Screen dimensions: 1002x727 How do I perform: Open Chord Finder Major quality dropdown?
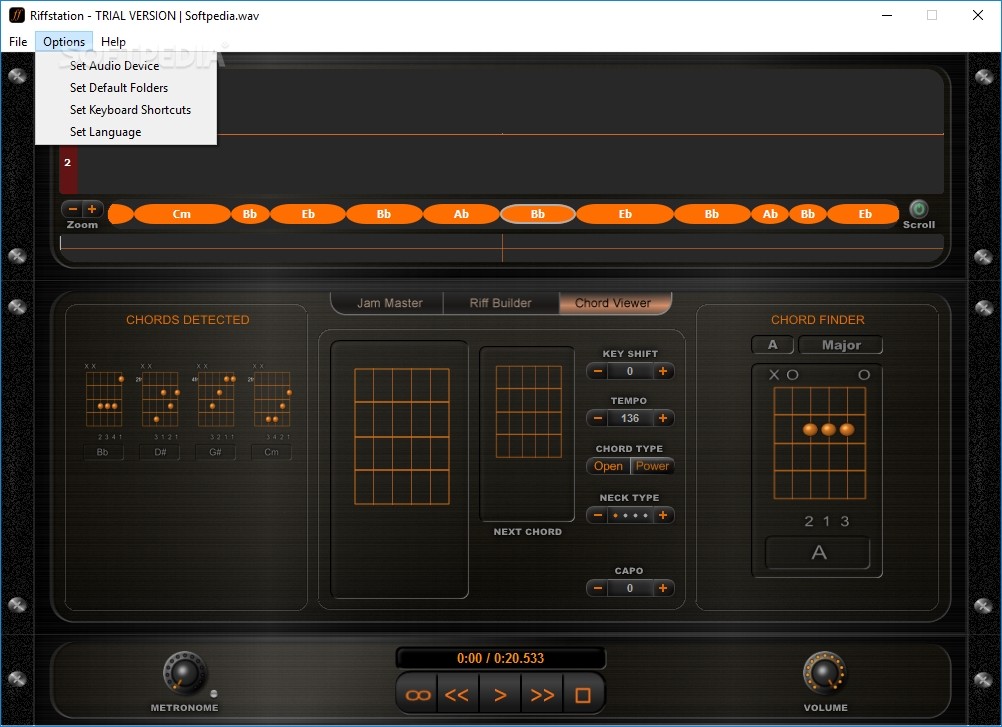(841, 345)
